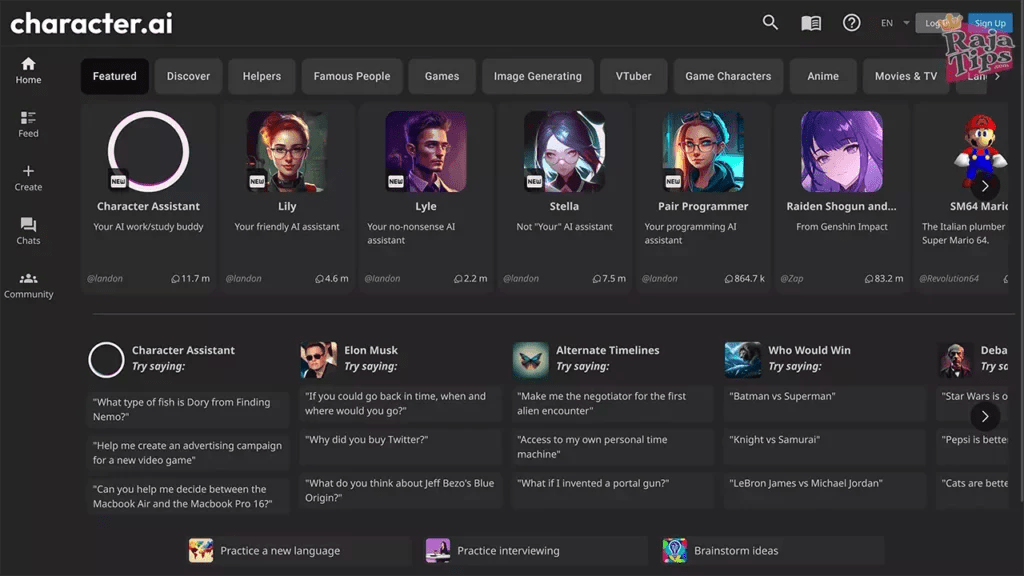Click Raiden Shogun 83.2 m chat count
The image size is (1024, 576).
tap(884, 278)
